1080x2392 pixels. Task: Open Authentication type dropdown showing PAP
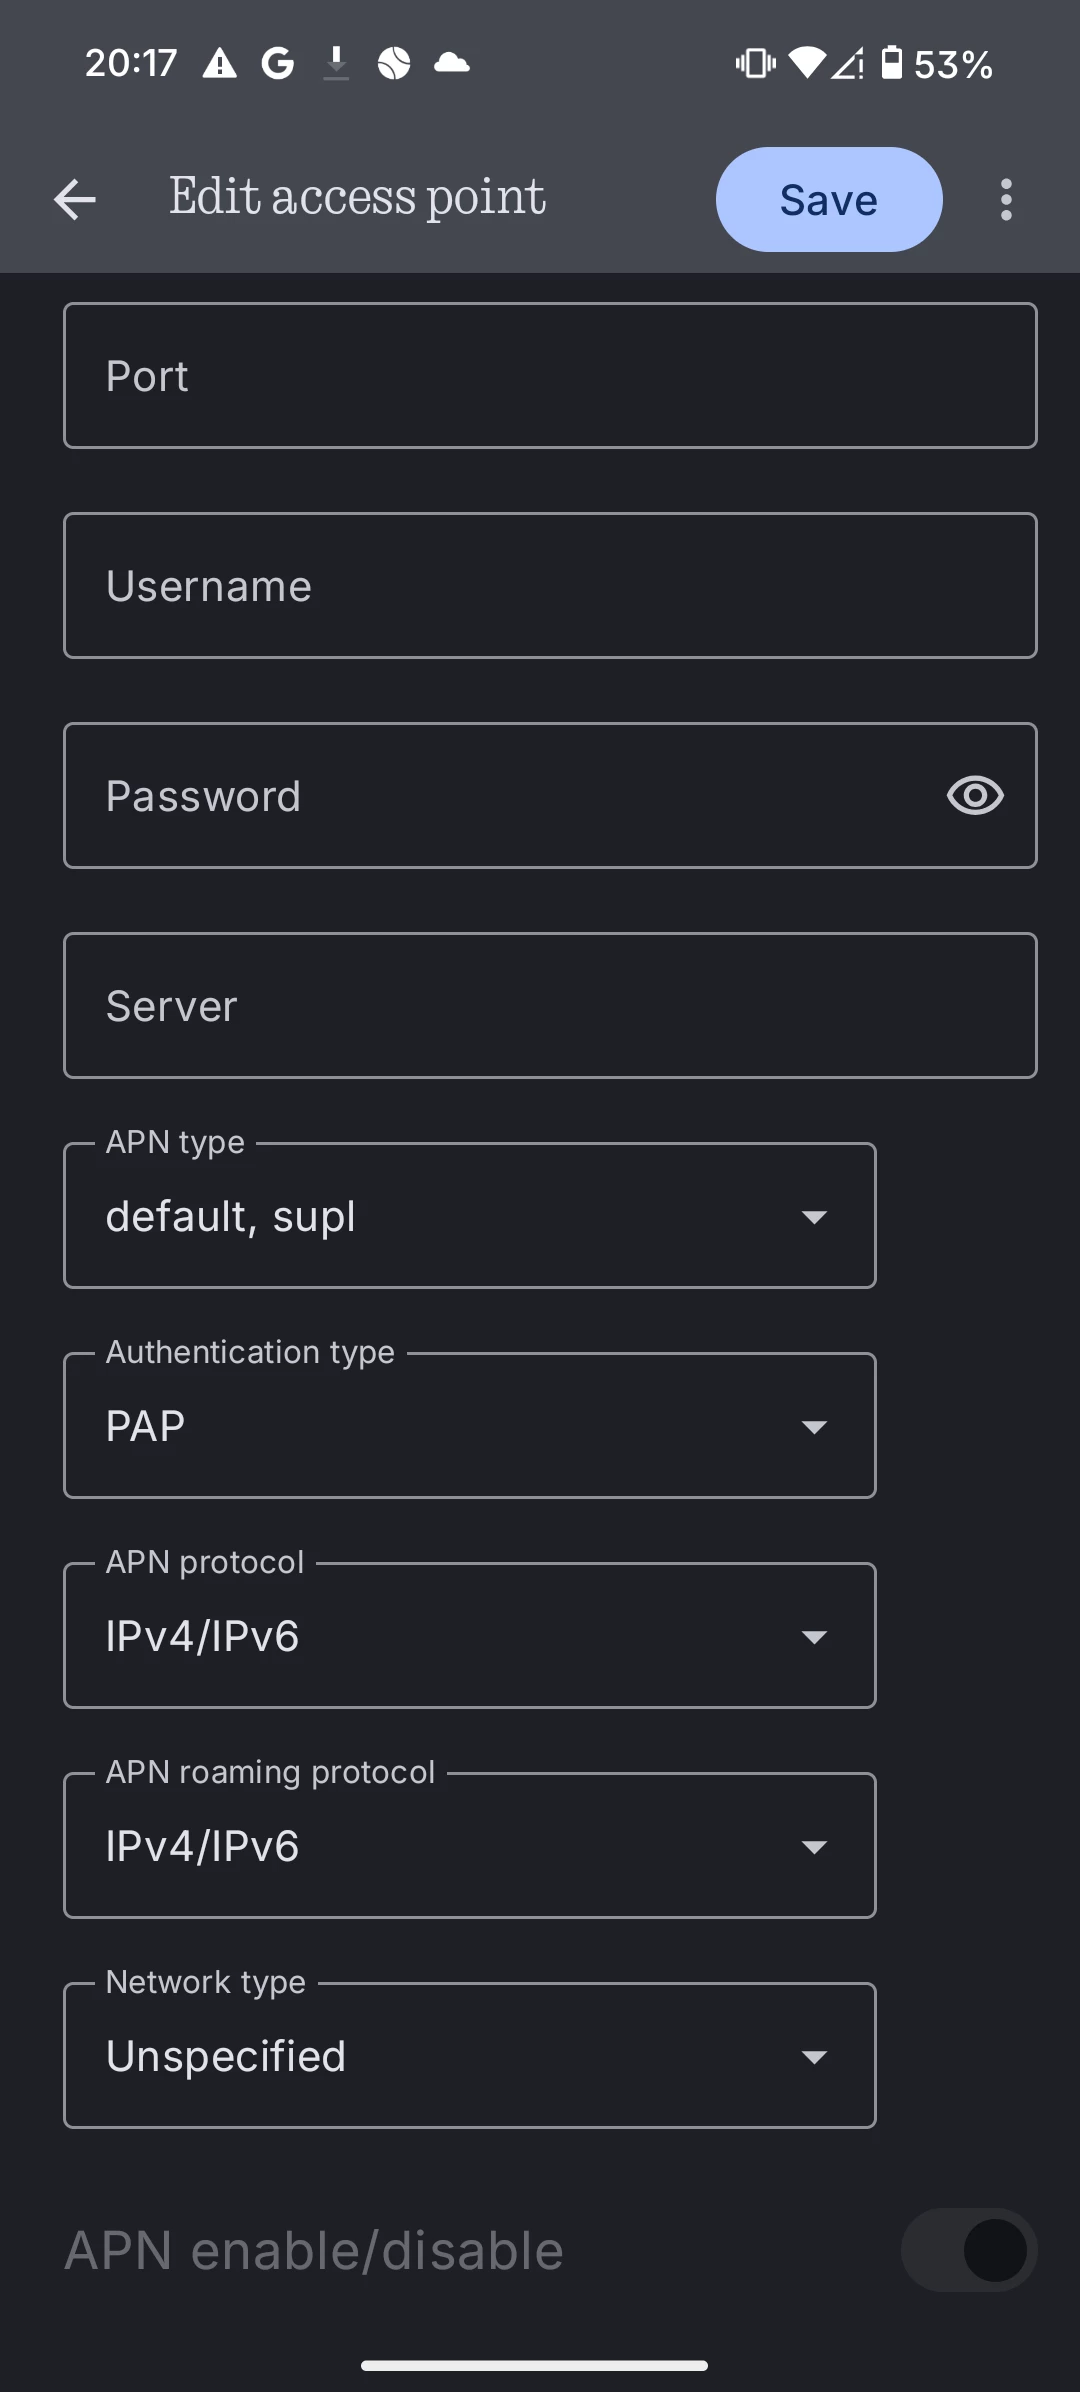click(x=470, y=1426)
